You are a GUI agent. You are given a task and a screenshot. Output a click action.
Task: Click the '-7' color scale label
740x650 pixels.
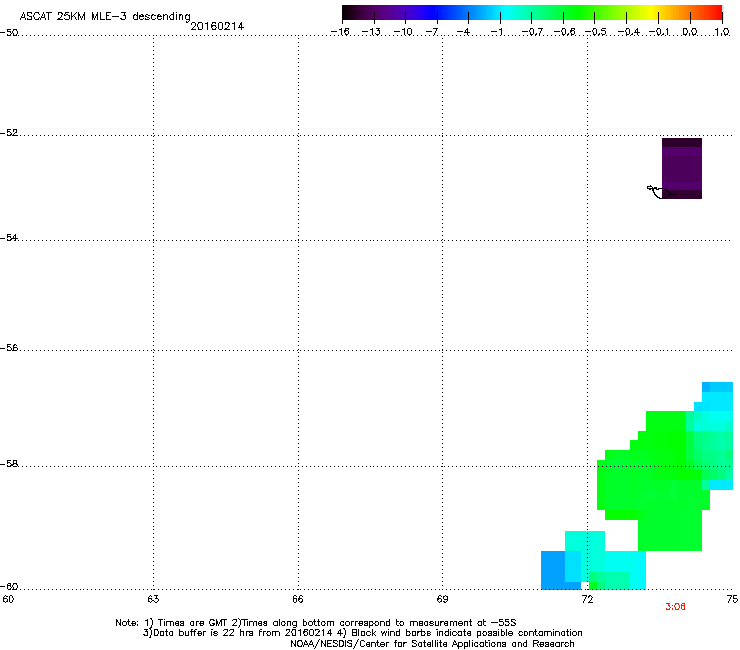[x=432, y=32]
